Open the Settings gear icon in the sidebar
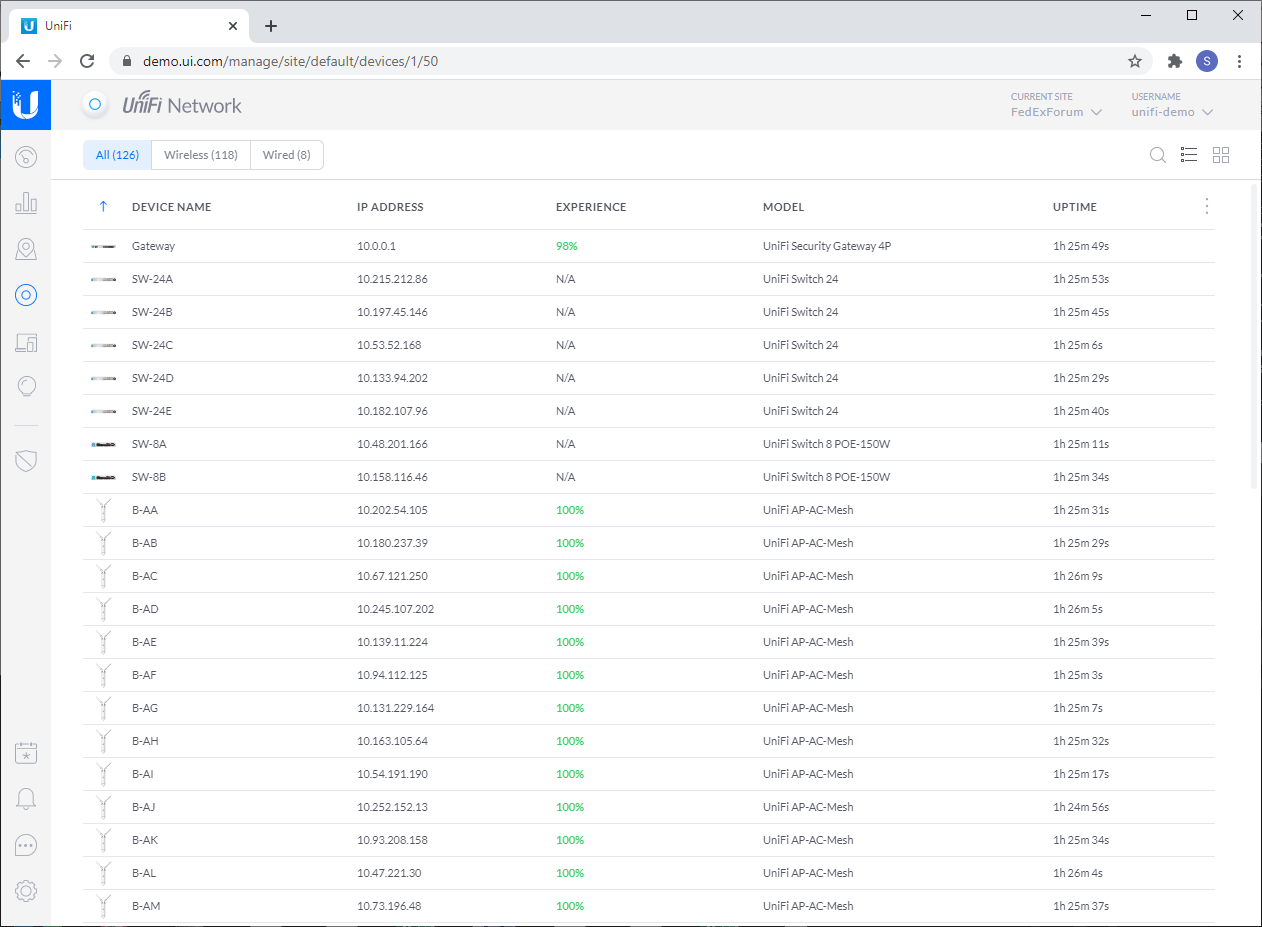The width and height of the screenshot is (1262, 927). coord(26,890)
